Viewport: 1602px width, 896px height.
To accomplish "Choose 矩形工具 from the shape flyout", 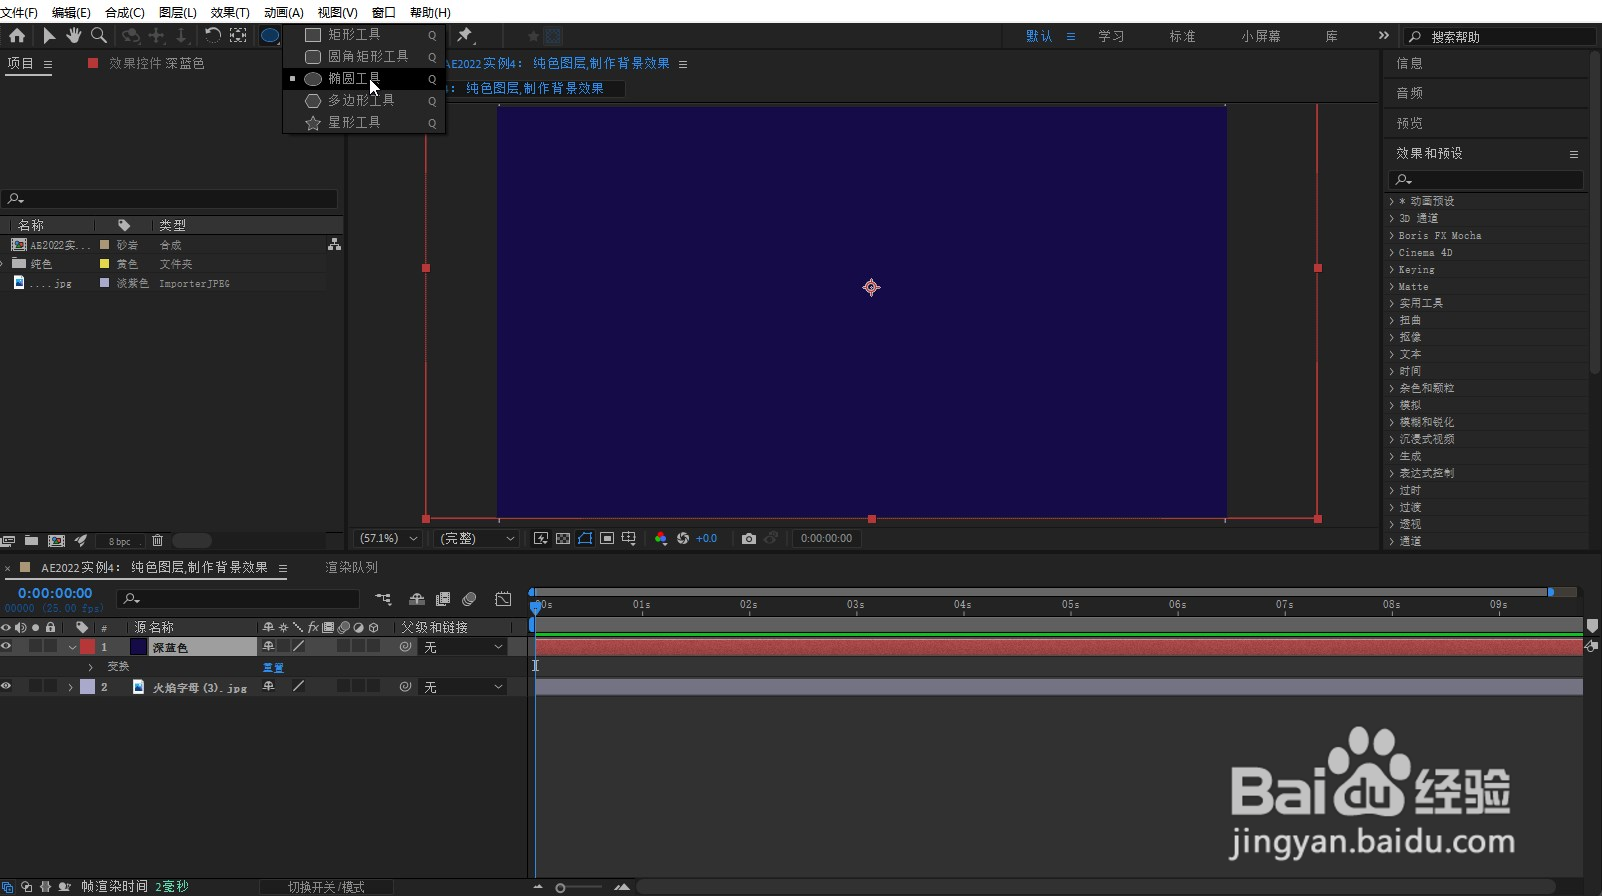I will click(364, 34).
